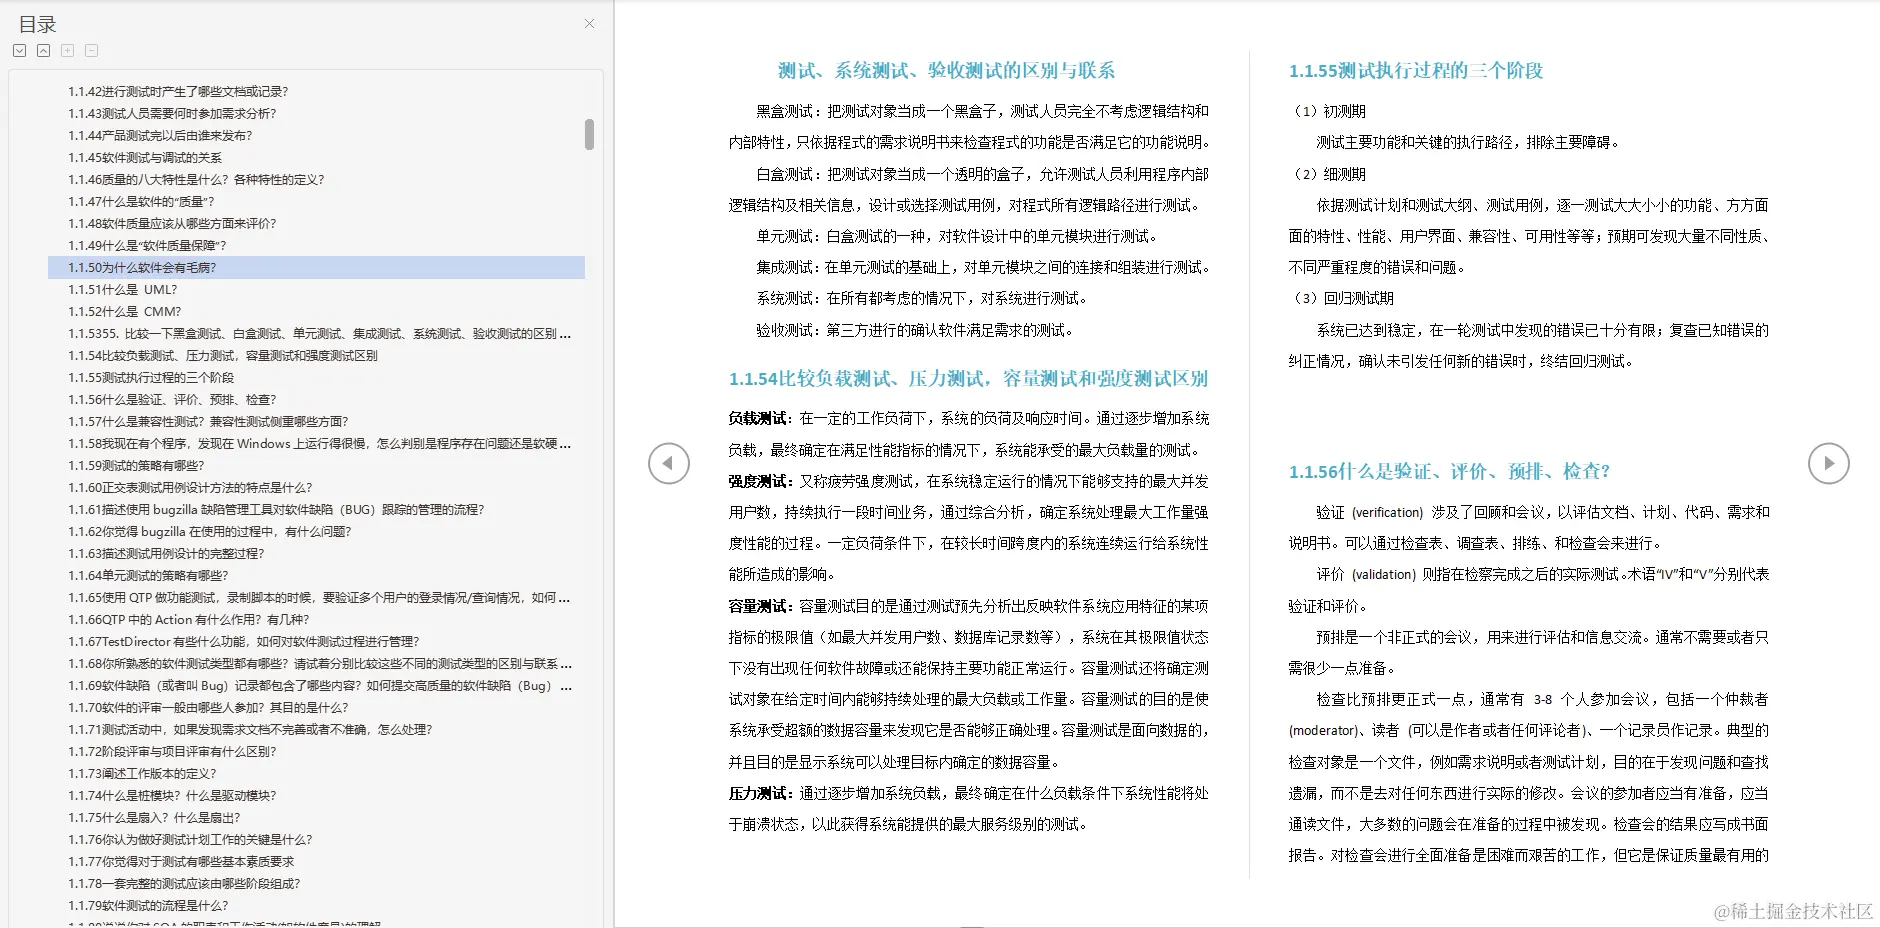The image size is (1880, 928).
Task: Select the highlighted entry 1.1.50为什么软件会有毛病?
Action: tap(143, 267)
